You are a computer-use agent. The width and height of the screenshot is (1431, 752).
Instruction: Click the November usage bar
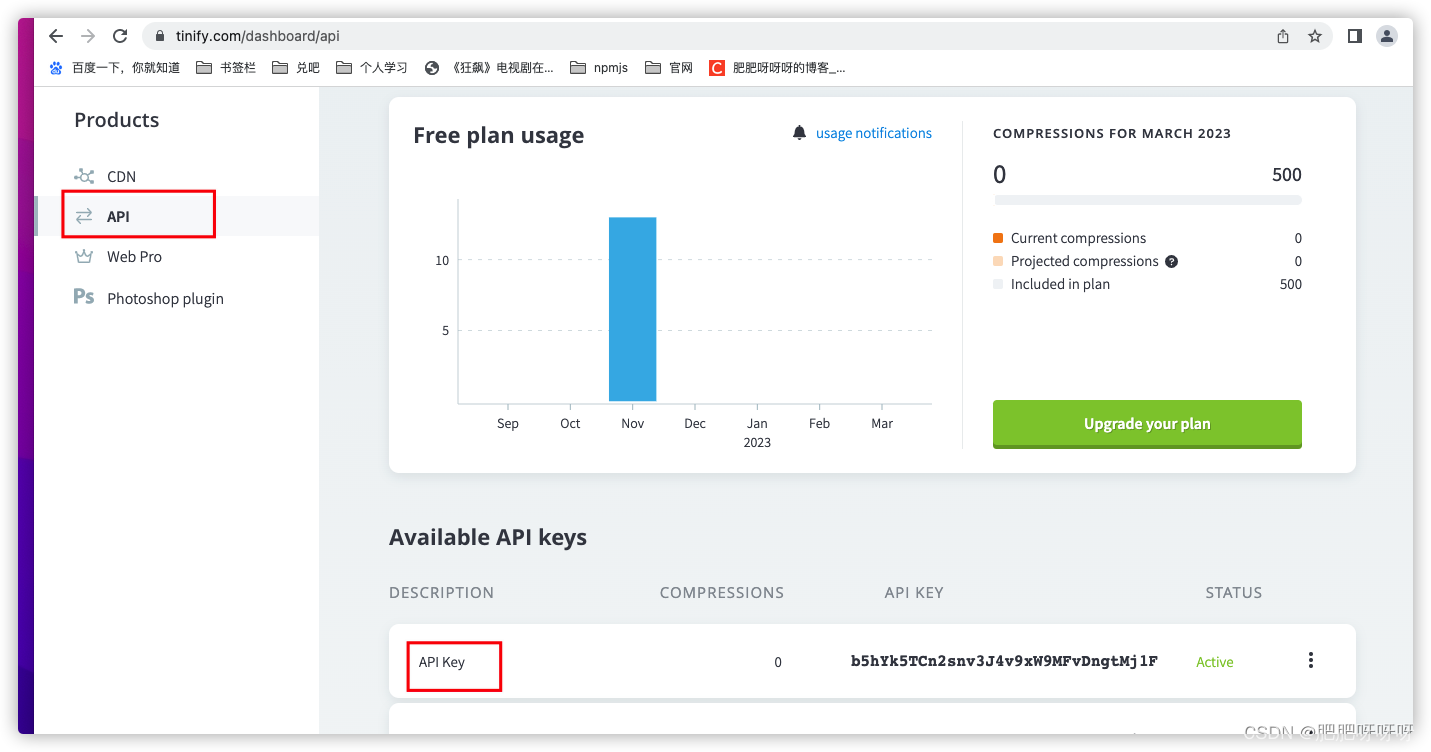(632, 309)
